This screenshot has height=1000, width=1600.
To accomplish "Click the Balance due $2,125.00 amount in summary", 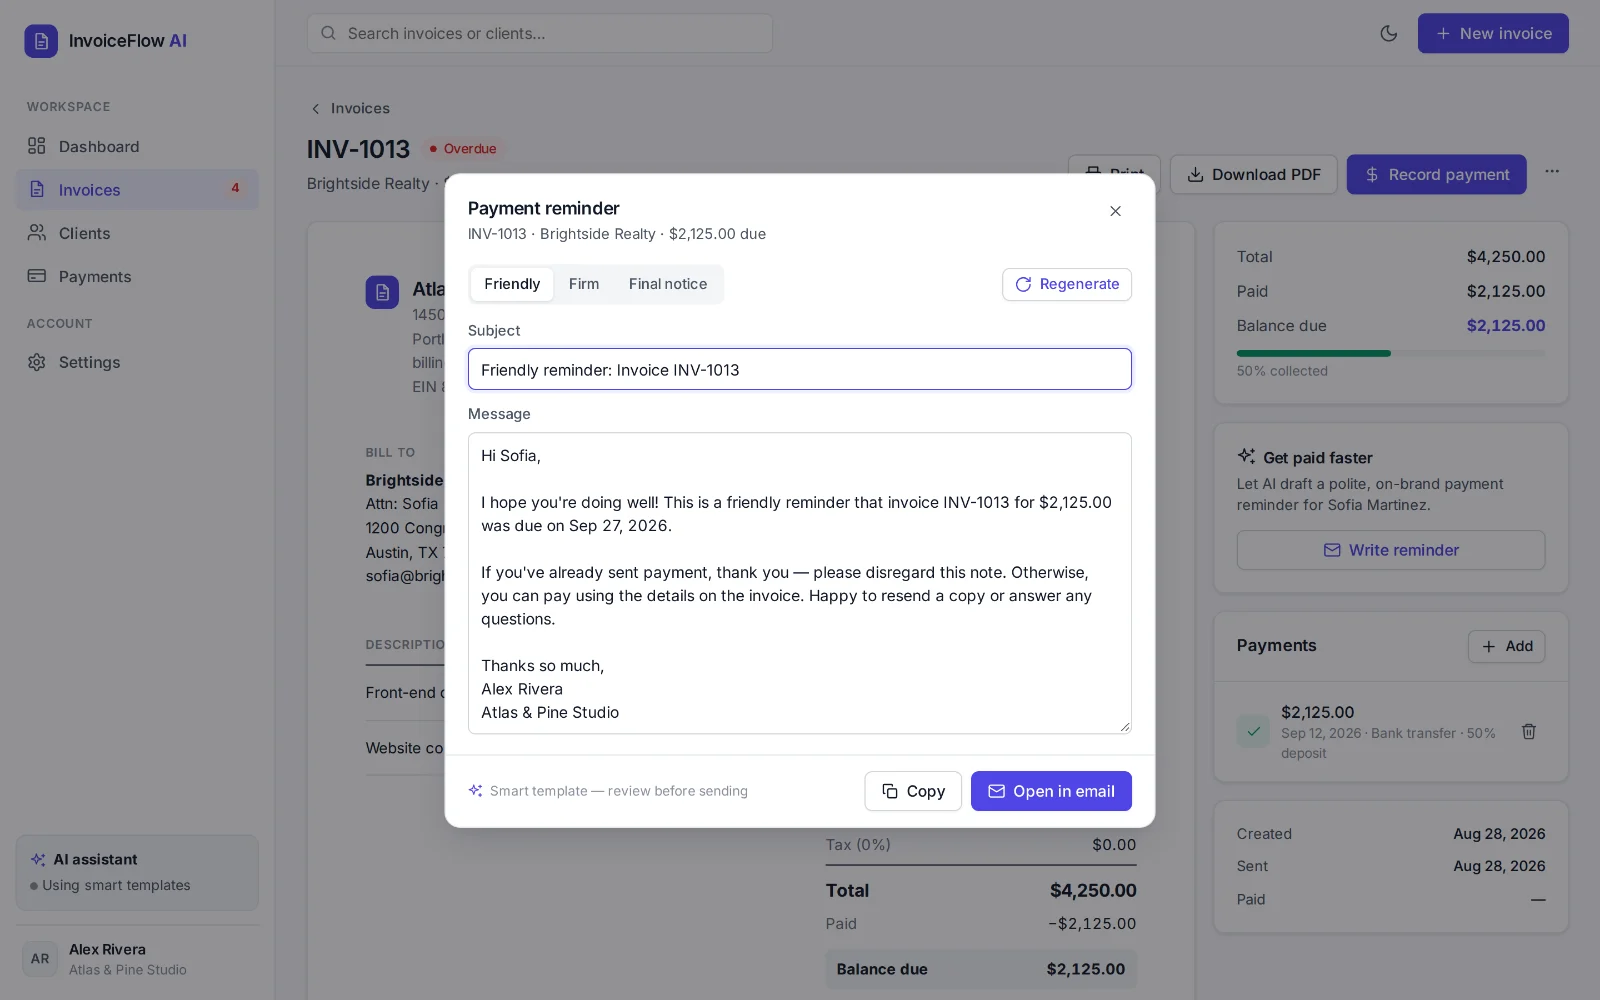I will (x=1506, y=326).
